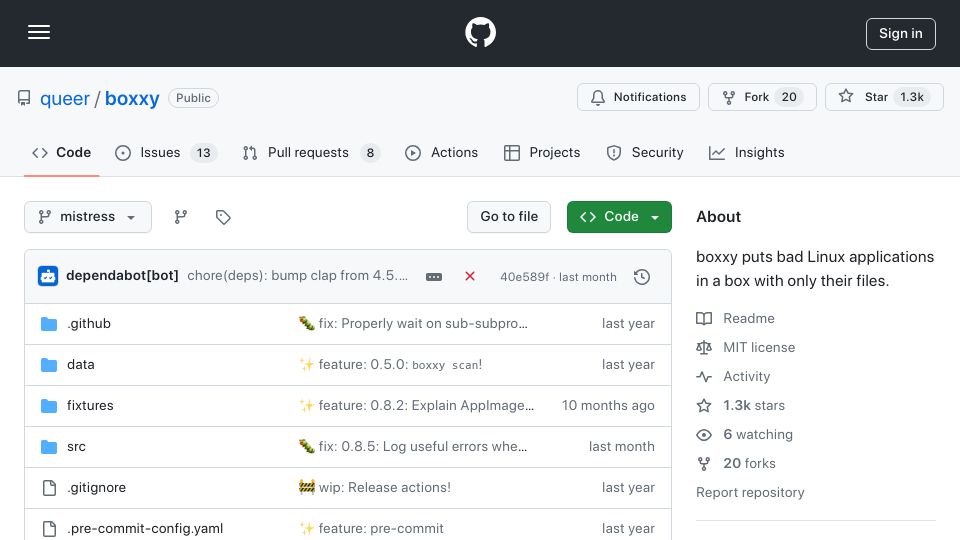Switch to the Insights tab
Viewport: 960px width, 540px height.
click(x=746, y=152)
